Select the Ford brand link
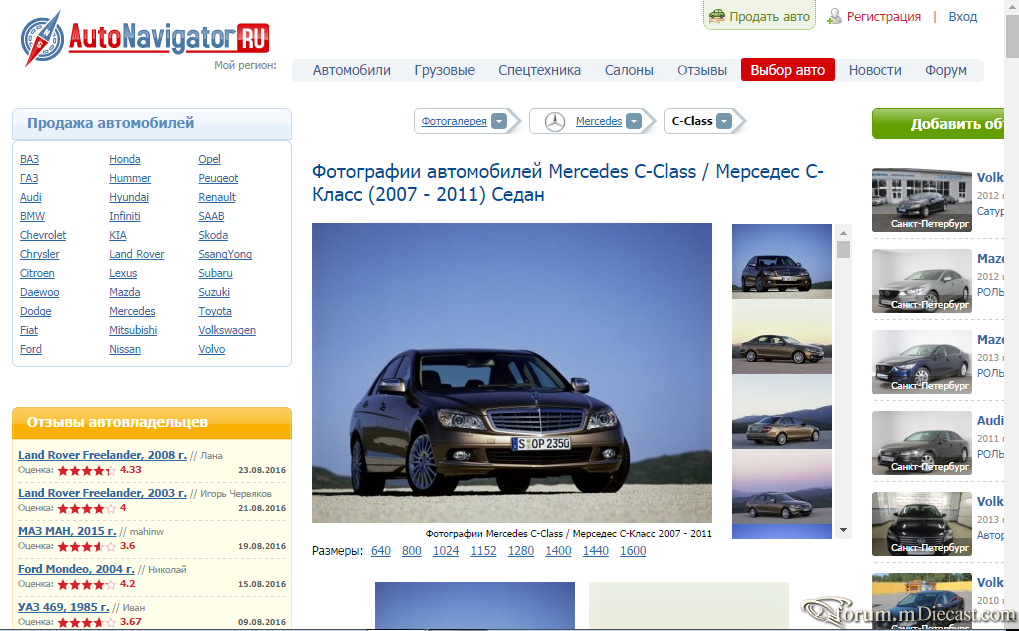The height and width of the screenshot is (631, 1019). (x=31, y=349)
